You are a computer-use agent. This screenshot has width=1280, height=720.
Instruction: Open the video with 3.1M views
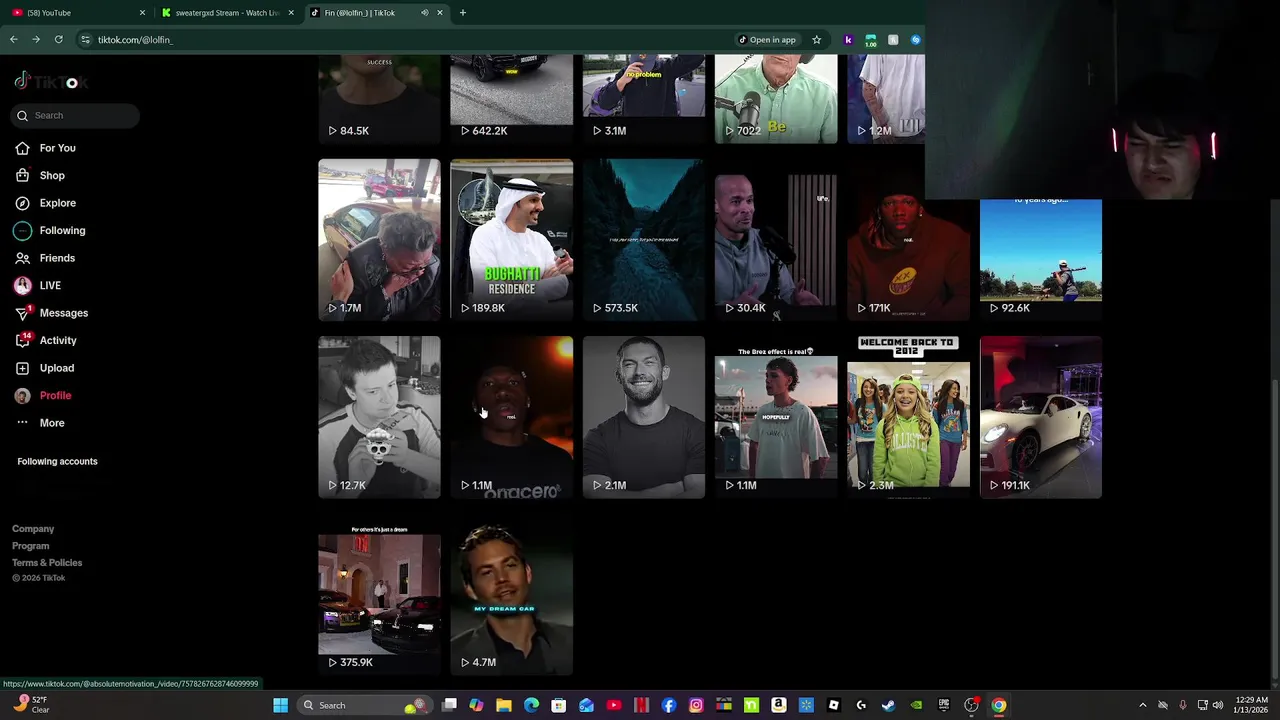click(644, 99)
